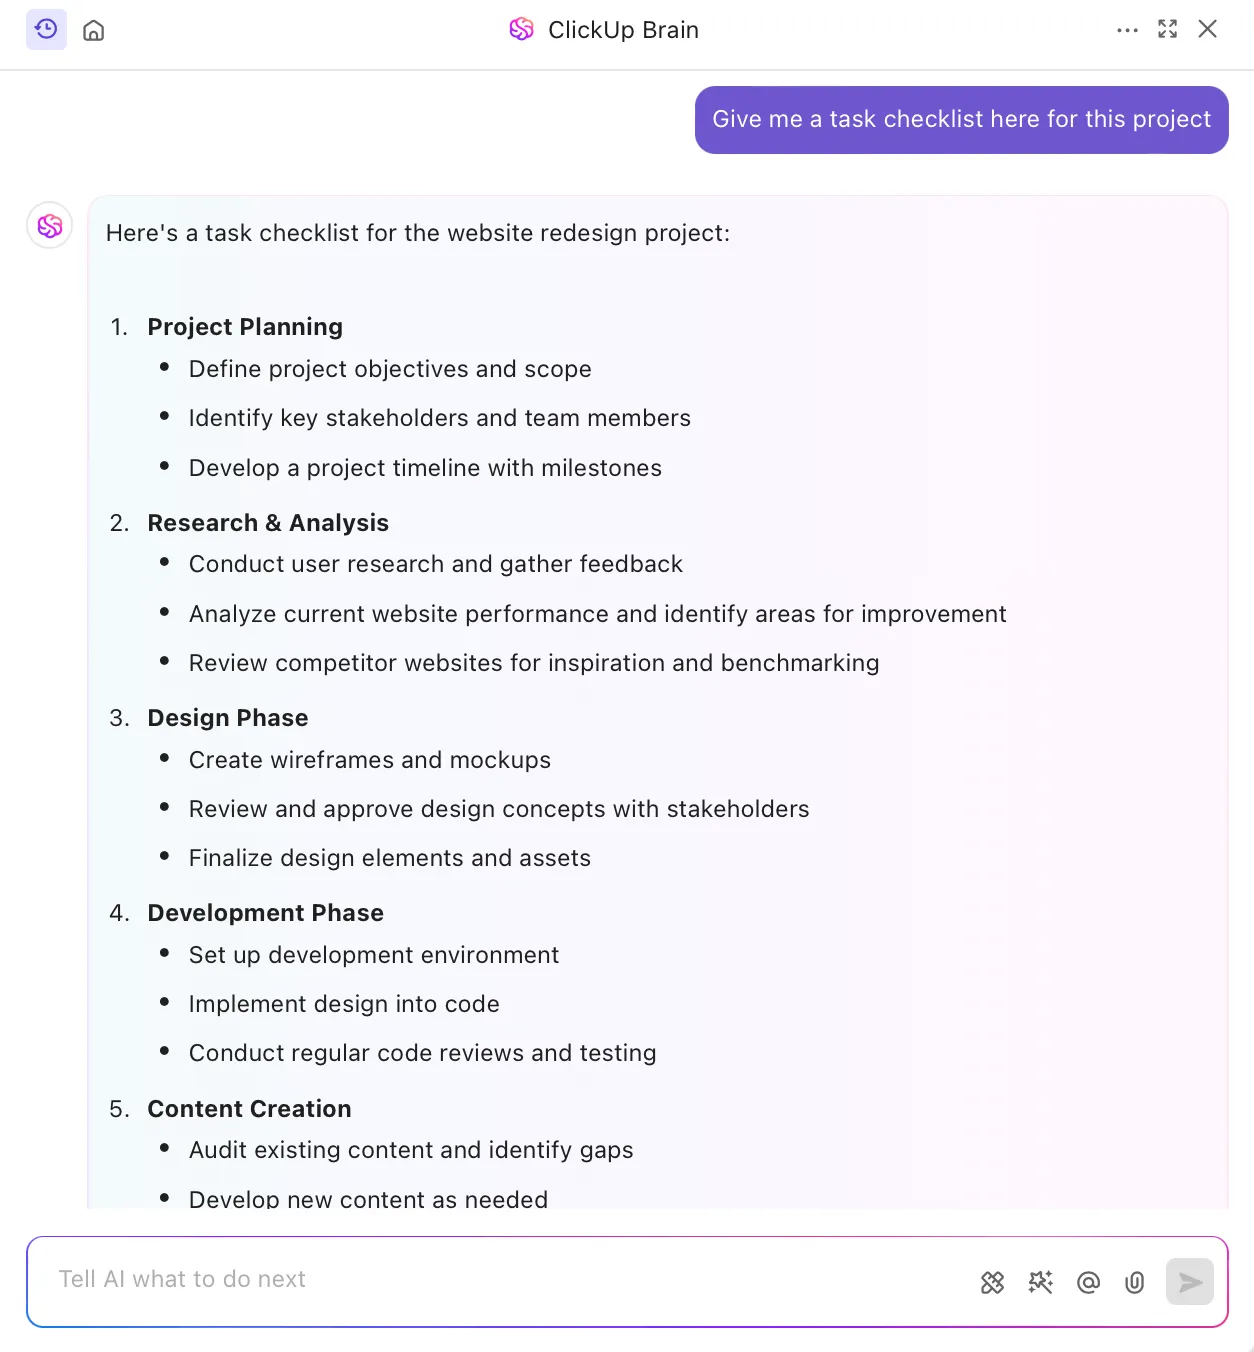This screenshot has width=1254, height=1352.
Task: Click the ClickUp Brain avatar beside response
Action: pos(50,226)
